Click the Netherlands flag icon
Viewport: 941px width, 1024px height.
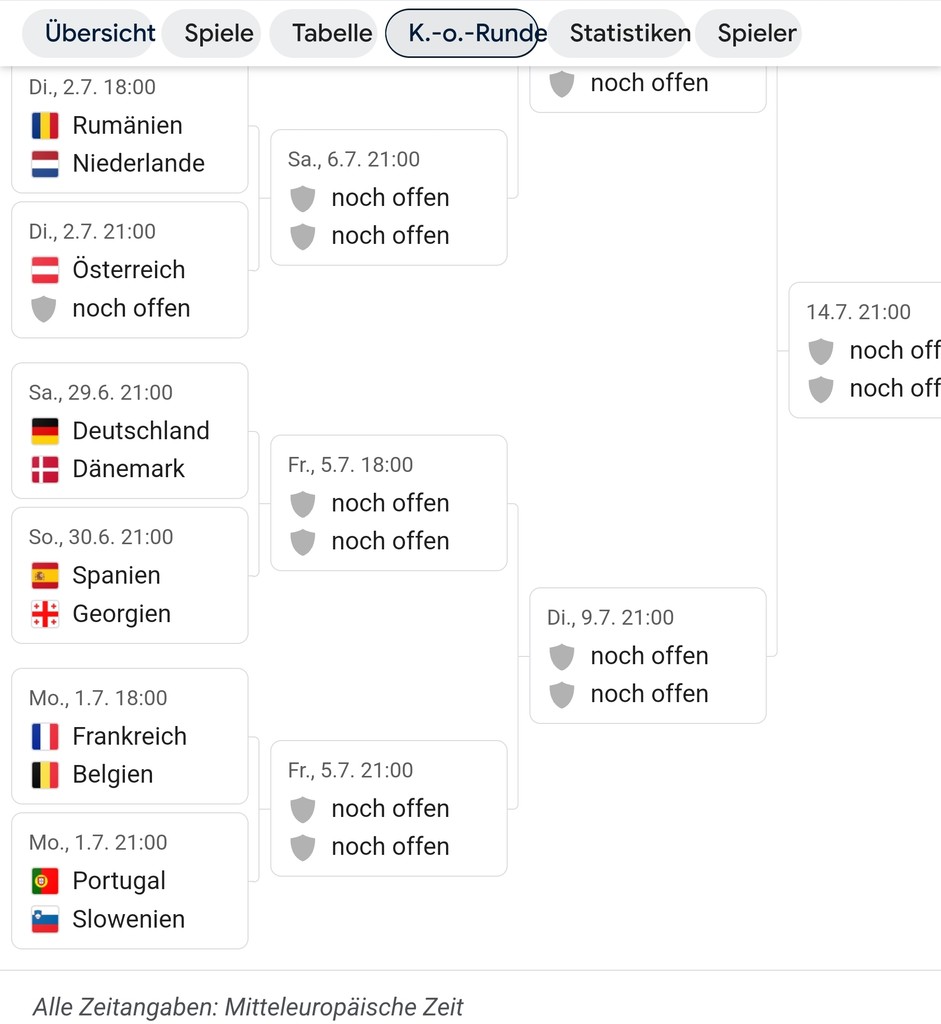[x=45, y=164]
